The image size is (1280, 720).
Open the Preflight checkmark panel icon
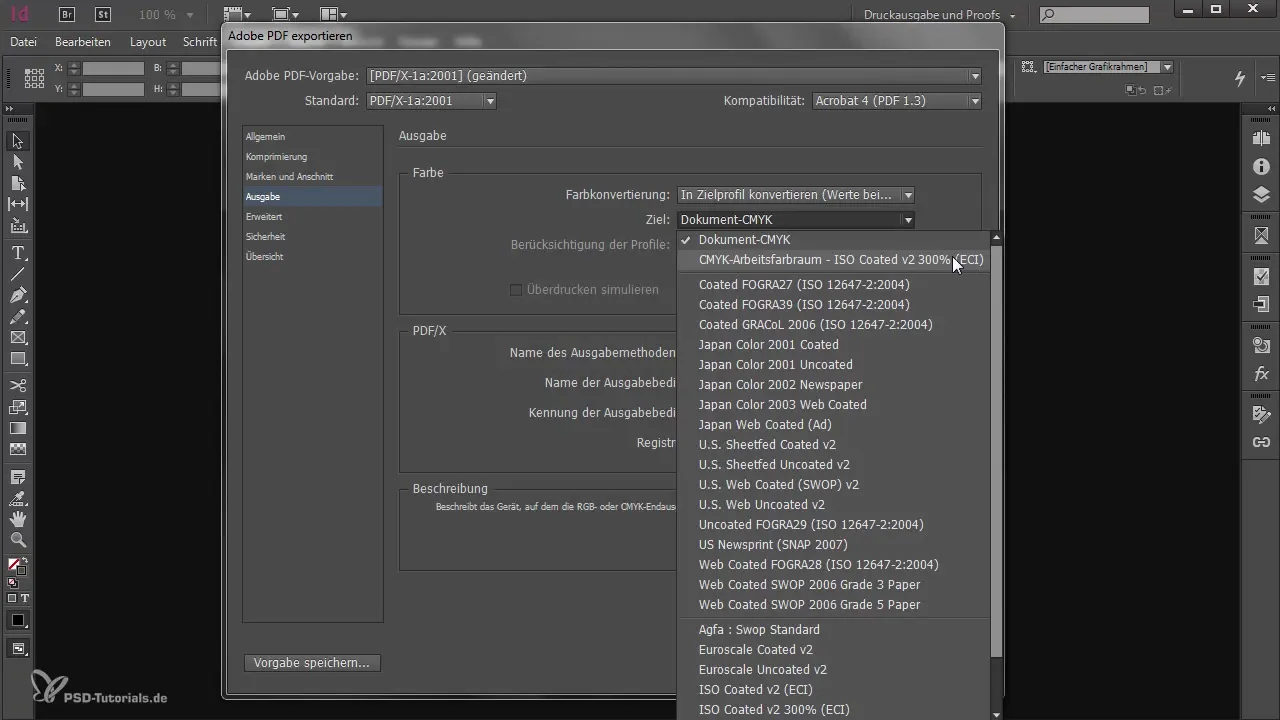coord(1261,277)
